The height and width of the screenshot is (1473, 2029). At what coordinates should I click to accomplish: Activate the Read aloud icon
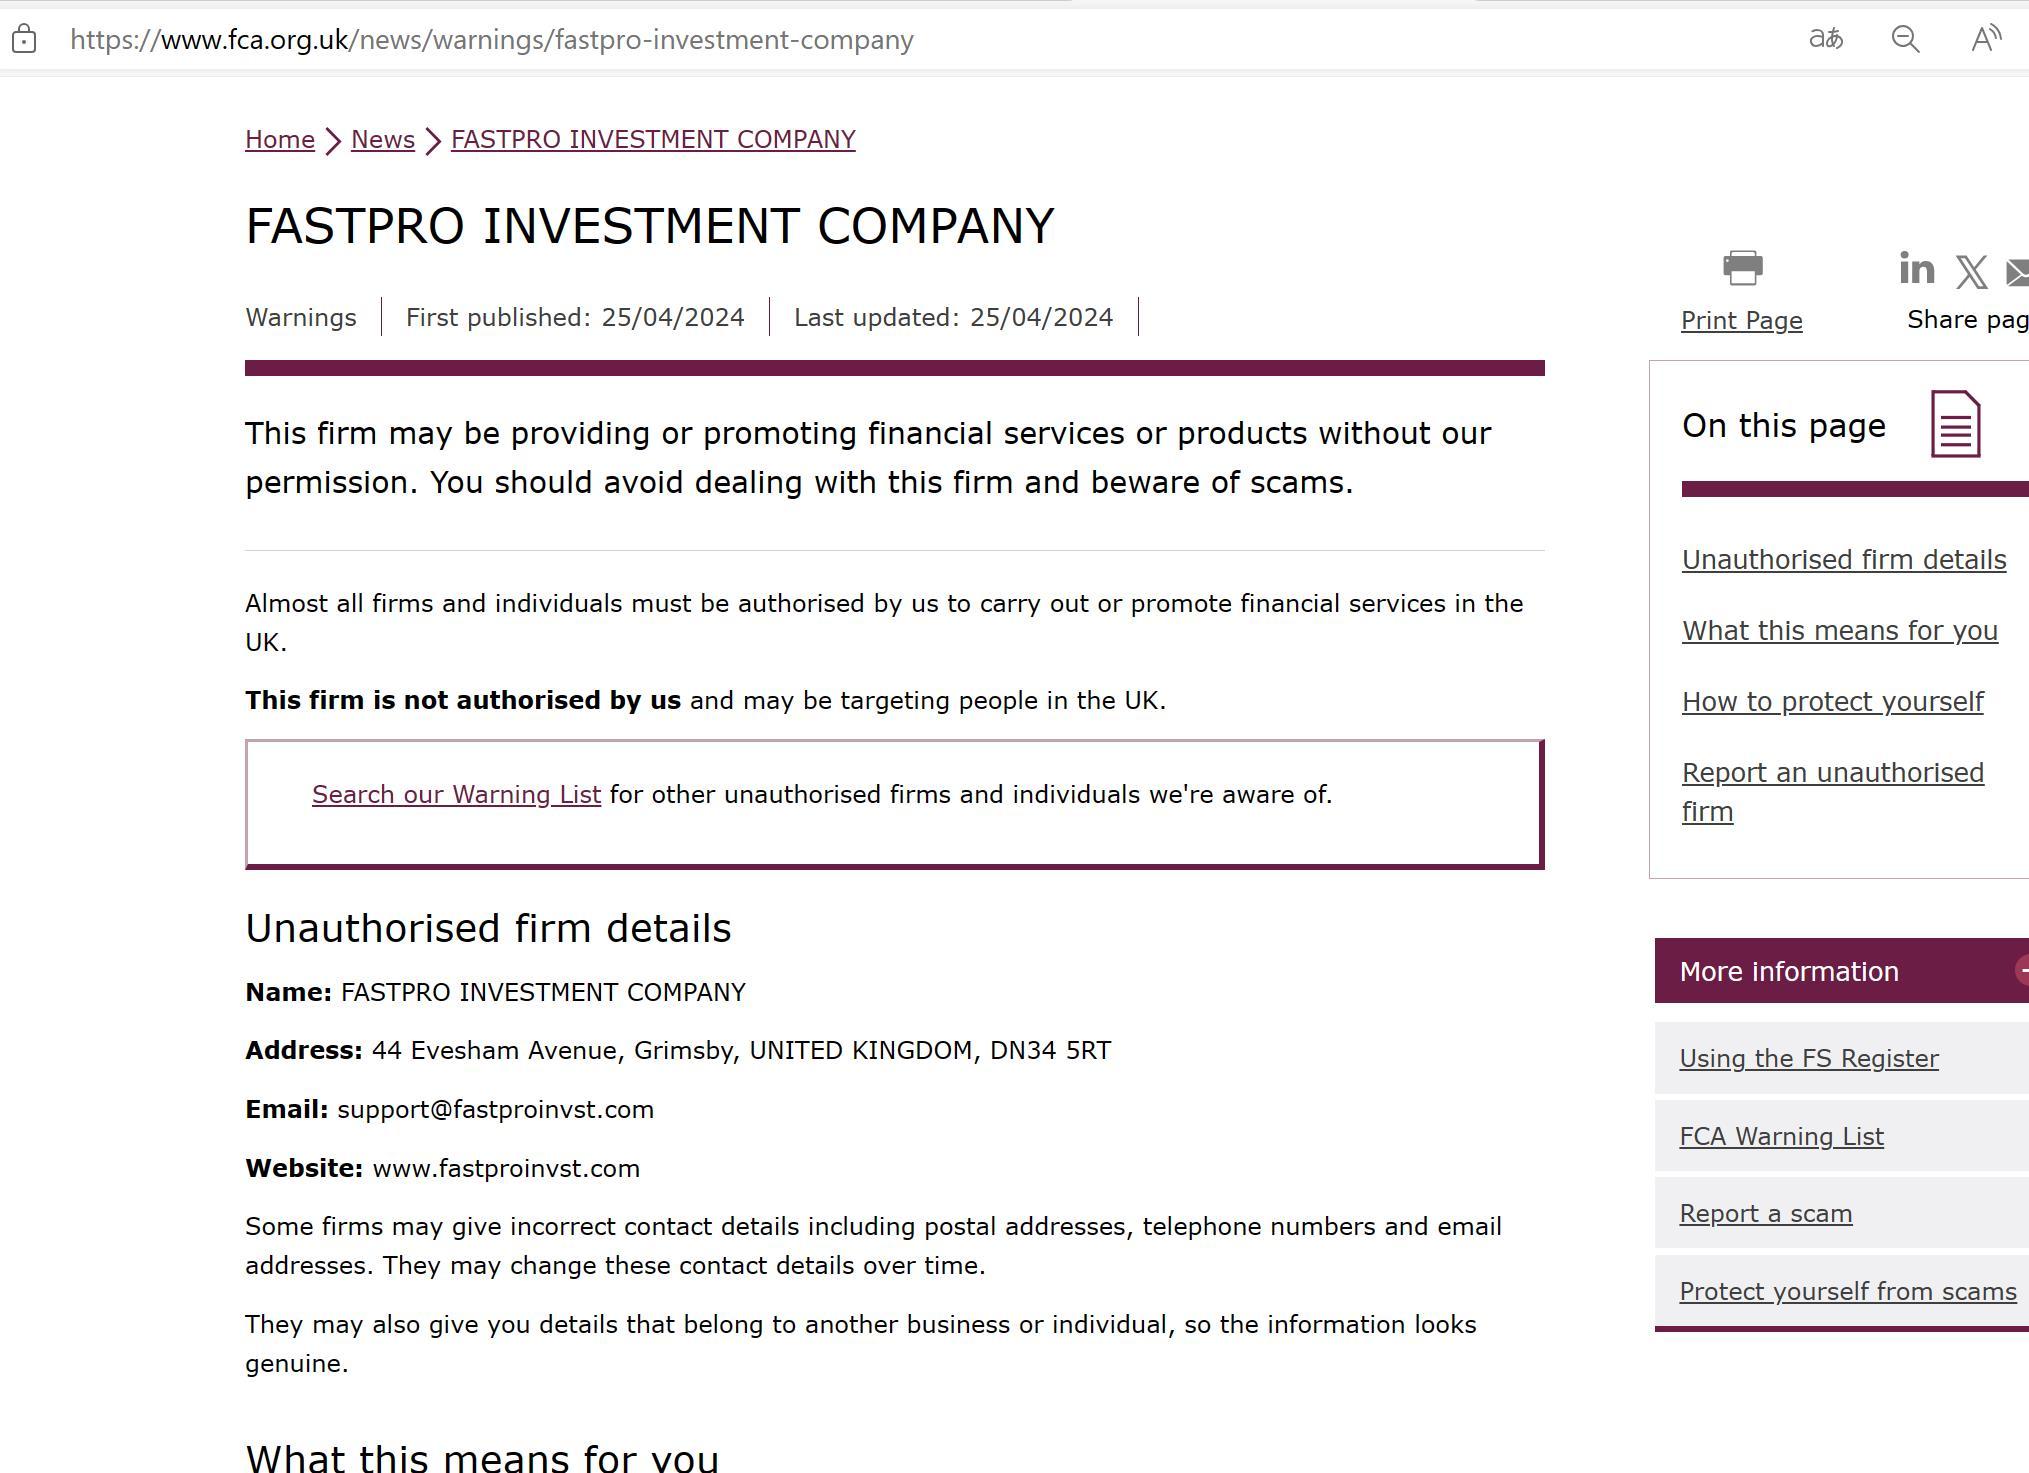click(x=1985, y=39)
